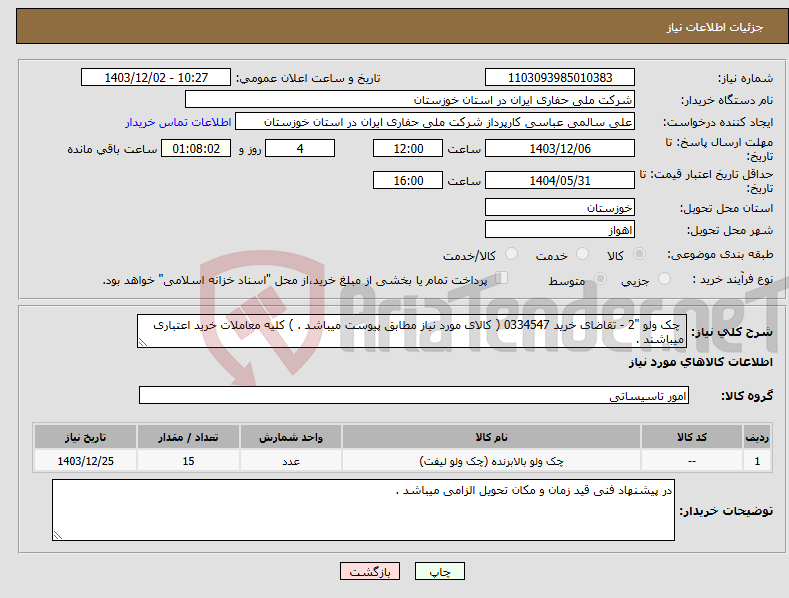This screenshot has width=789, height=598.
Task: Click the واحد شمارش column header
Action: tap(291, 437)
